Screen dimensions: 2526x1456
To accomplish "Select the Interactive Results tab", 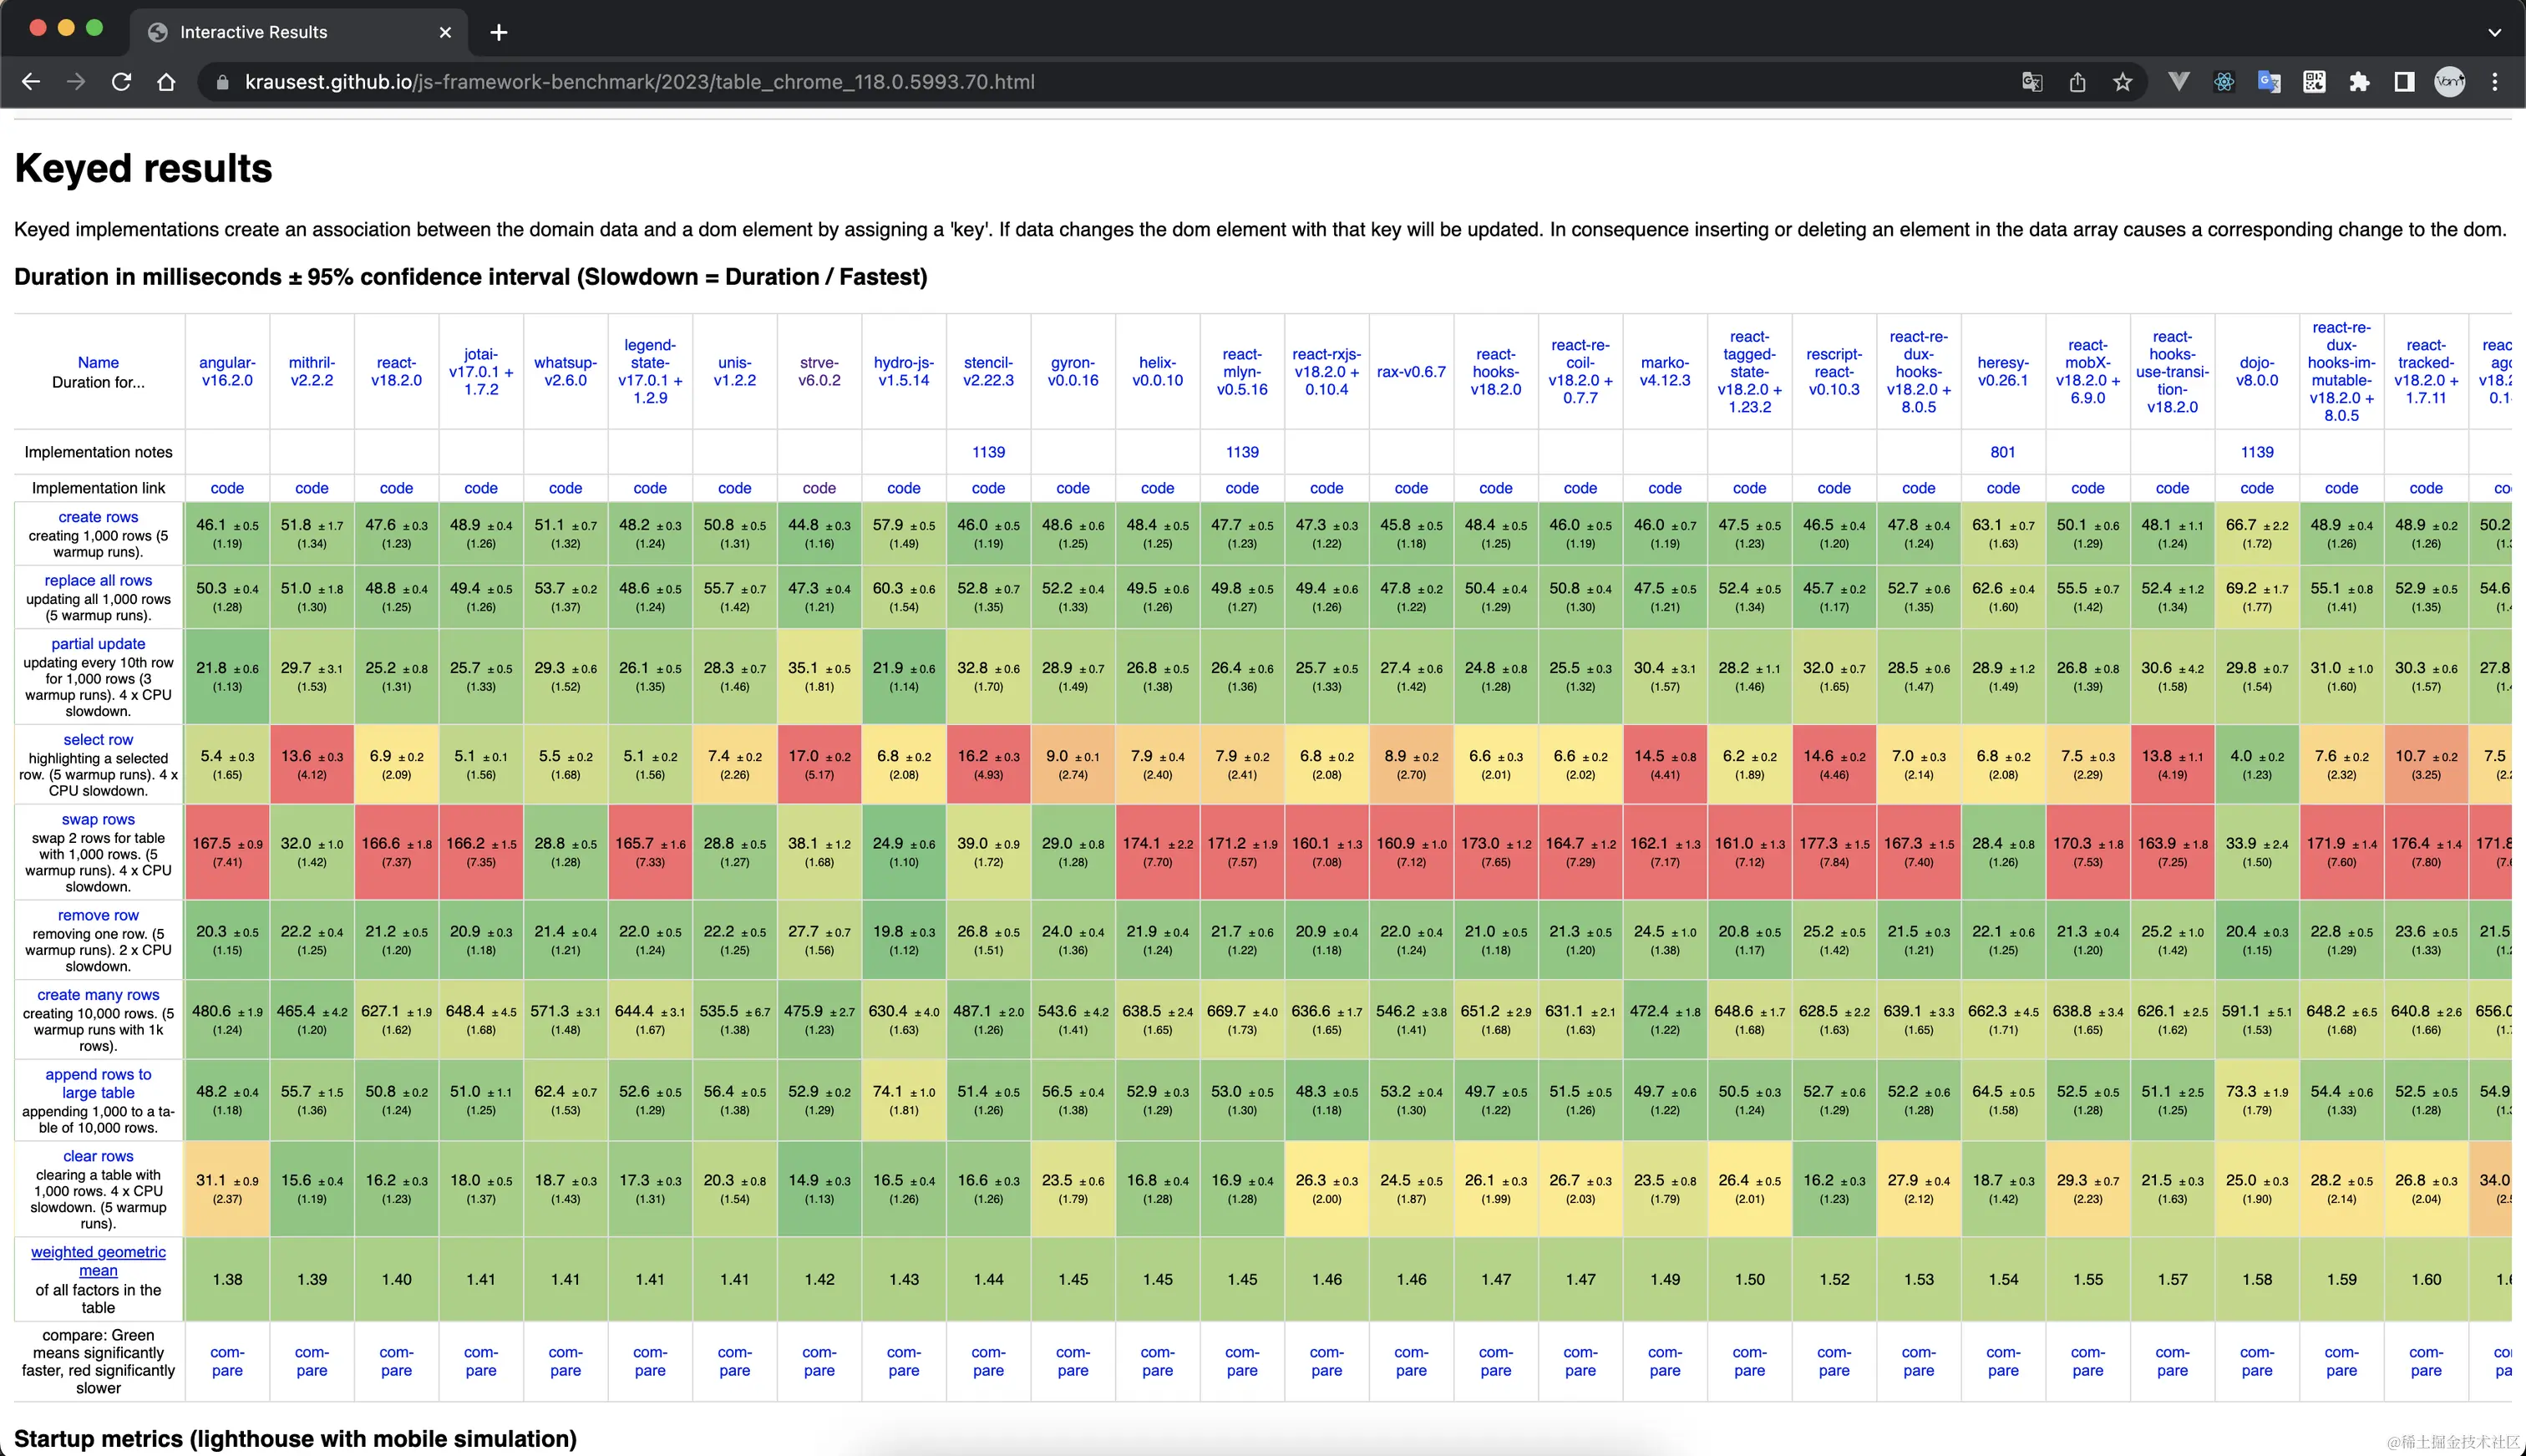I will (x=253, y=32).
